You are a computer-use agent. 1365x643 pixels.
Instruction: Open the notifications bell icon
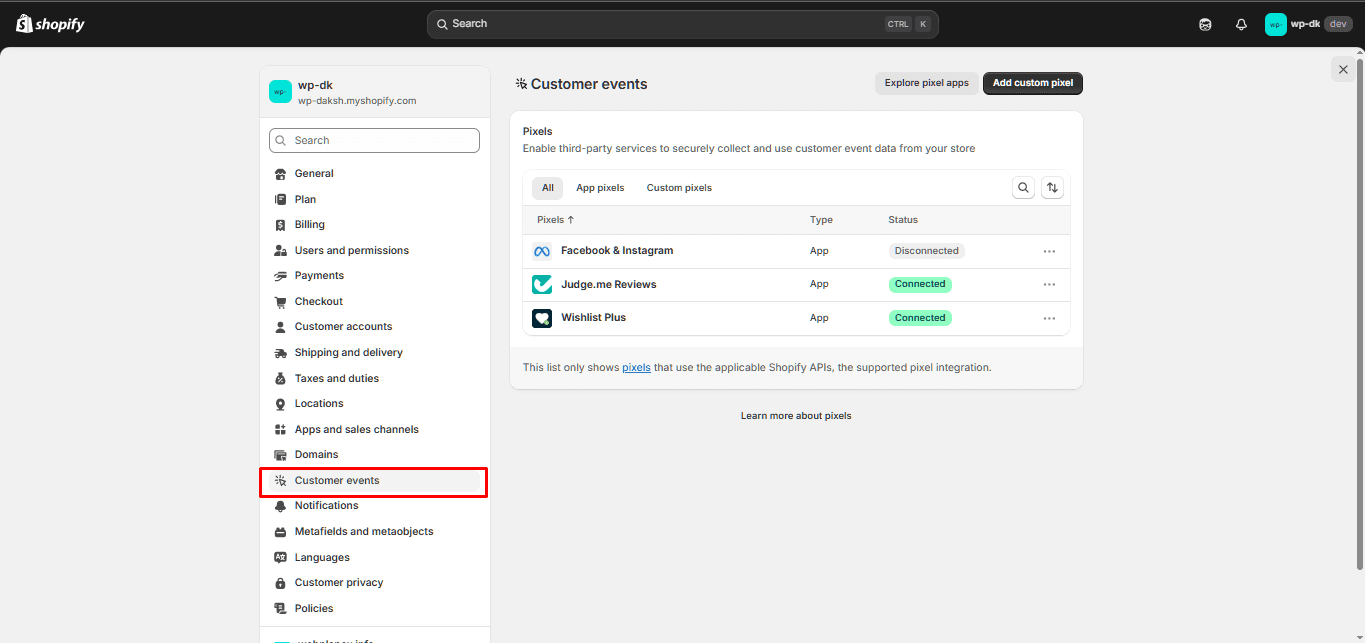tap(1241, 24)
